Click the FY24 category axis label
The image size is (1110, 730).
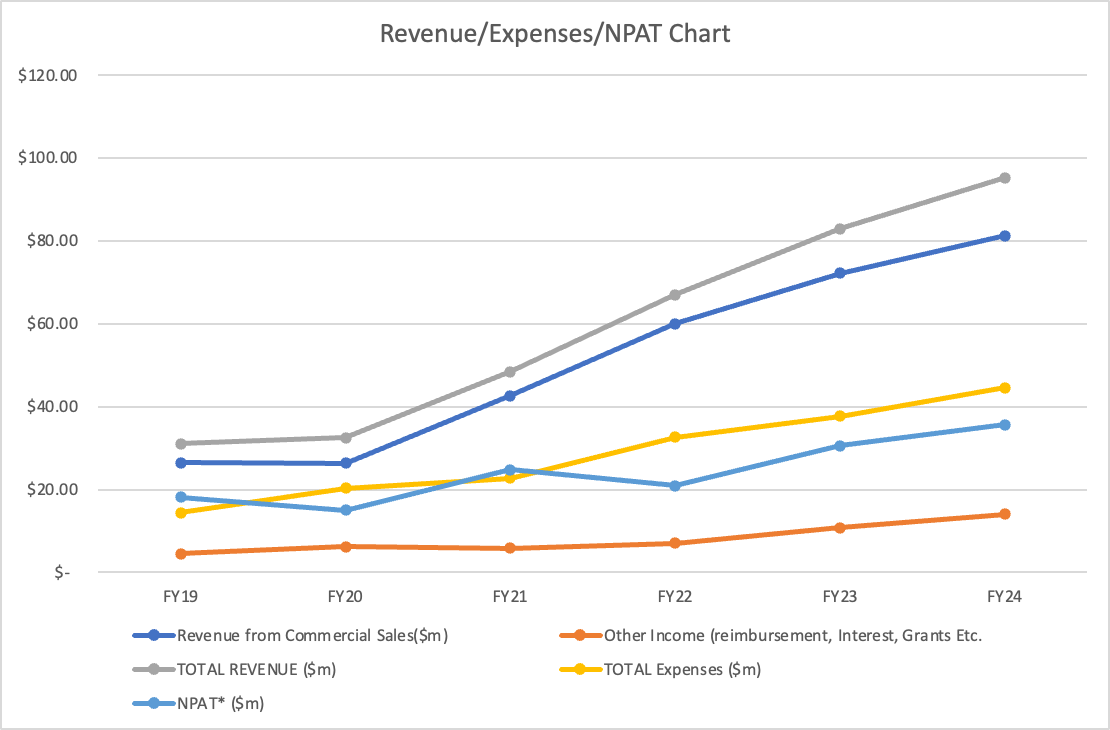[1004, 597]
